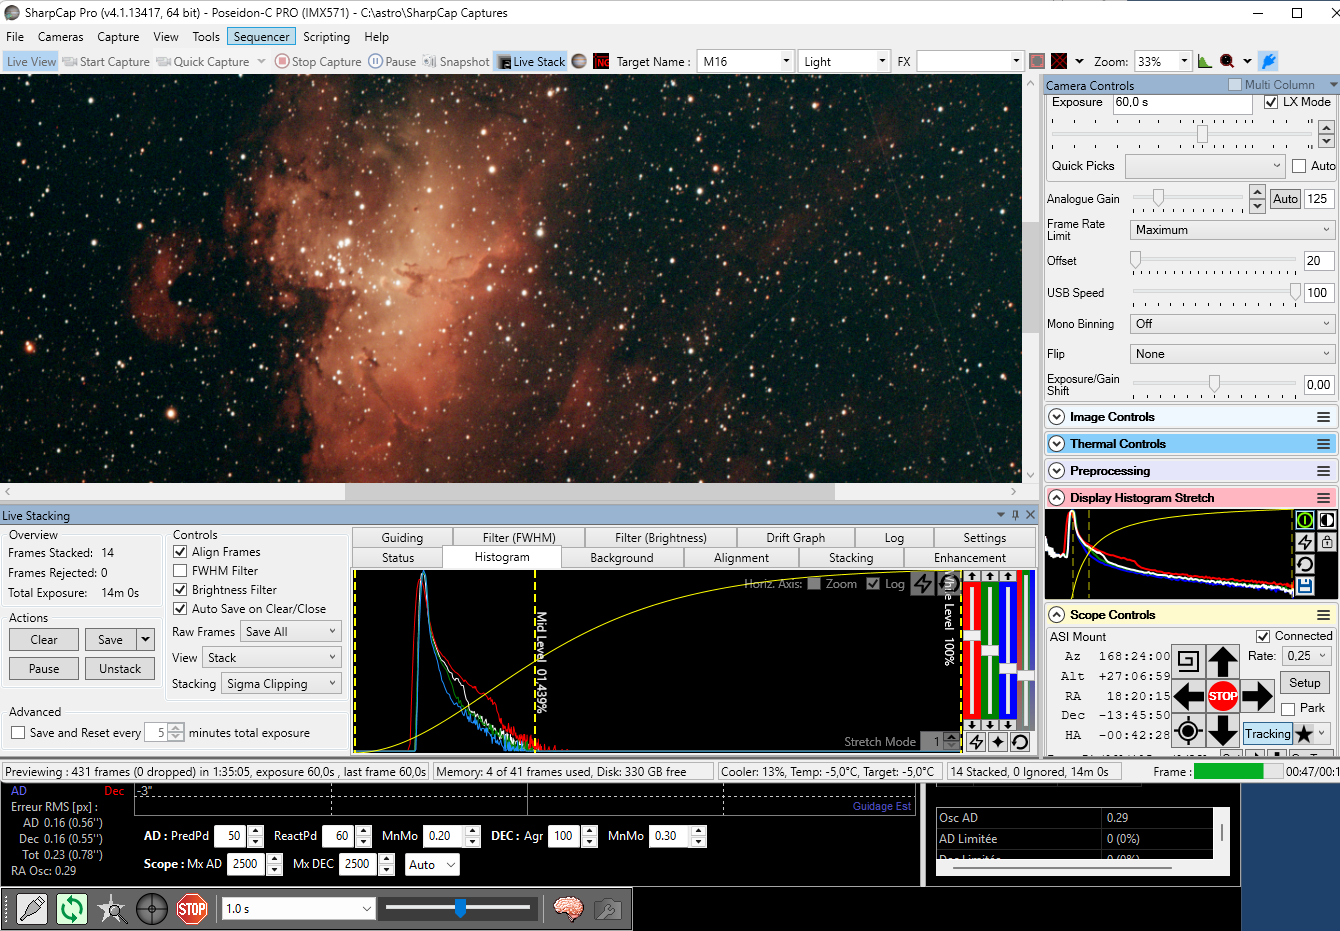Stop the mount with the red STOP button
Image resolution: width=1340 pixels, height=931 pixels.
1222,696
